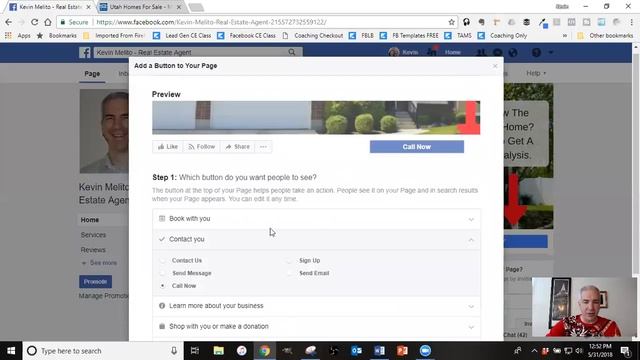Click the Windows search box
This screenshot has width=640, height=360.
coord(102,351)
